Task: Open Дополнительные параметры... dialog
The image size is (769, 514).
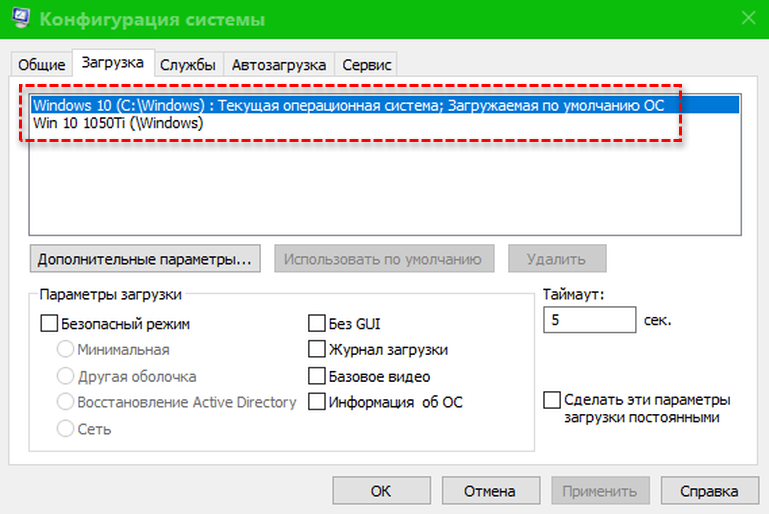Action: tap(145, 259)
